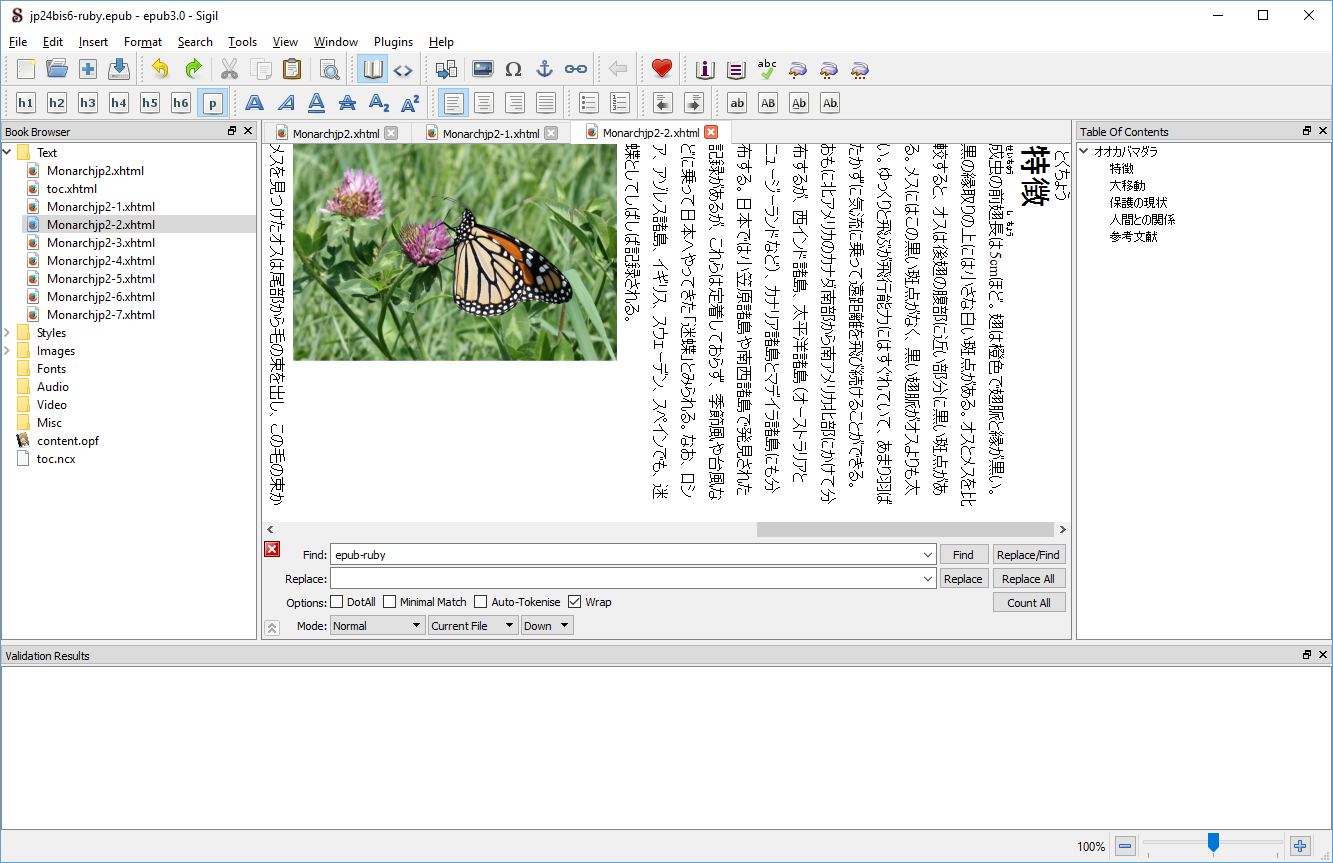Toggle the h3 heading style
Screen dimensions: 1333x863
88,102
